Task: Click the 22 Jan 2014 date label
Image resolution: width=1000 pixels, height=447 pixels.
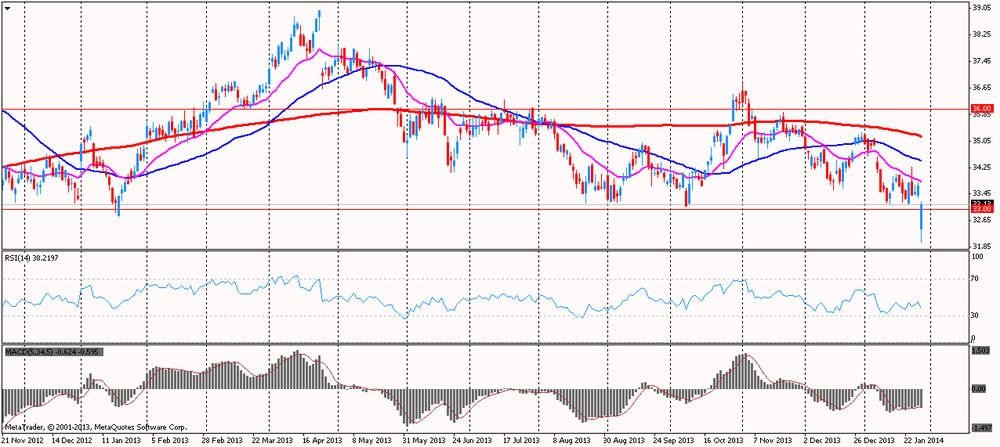Action: coord(925,440)
